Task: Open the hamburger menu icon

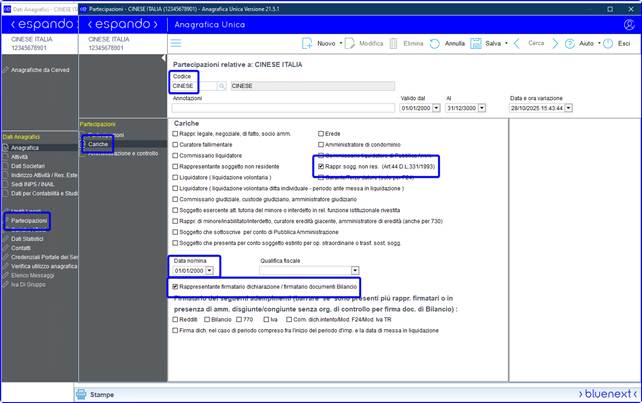Action: (176, 43)
